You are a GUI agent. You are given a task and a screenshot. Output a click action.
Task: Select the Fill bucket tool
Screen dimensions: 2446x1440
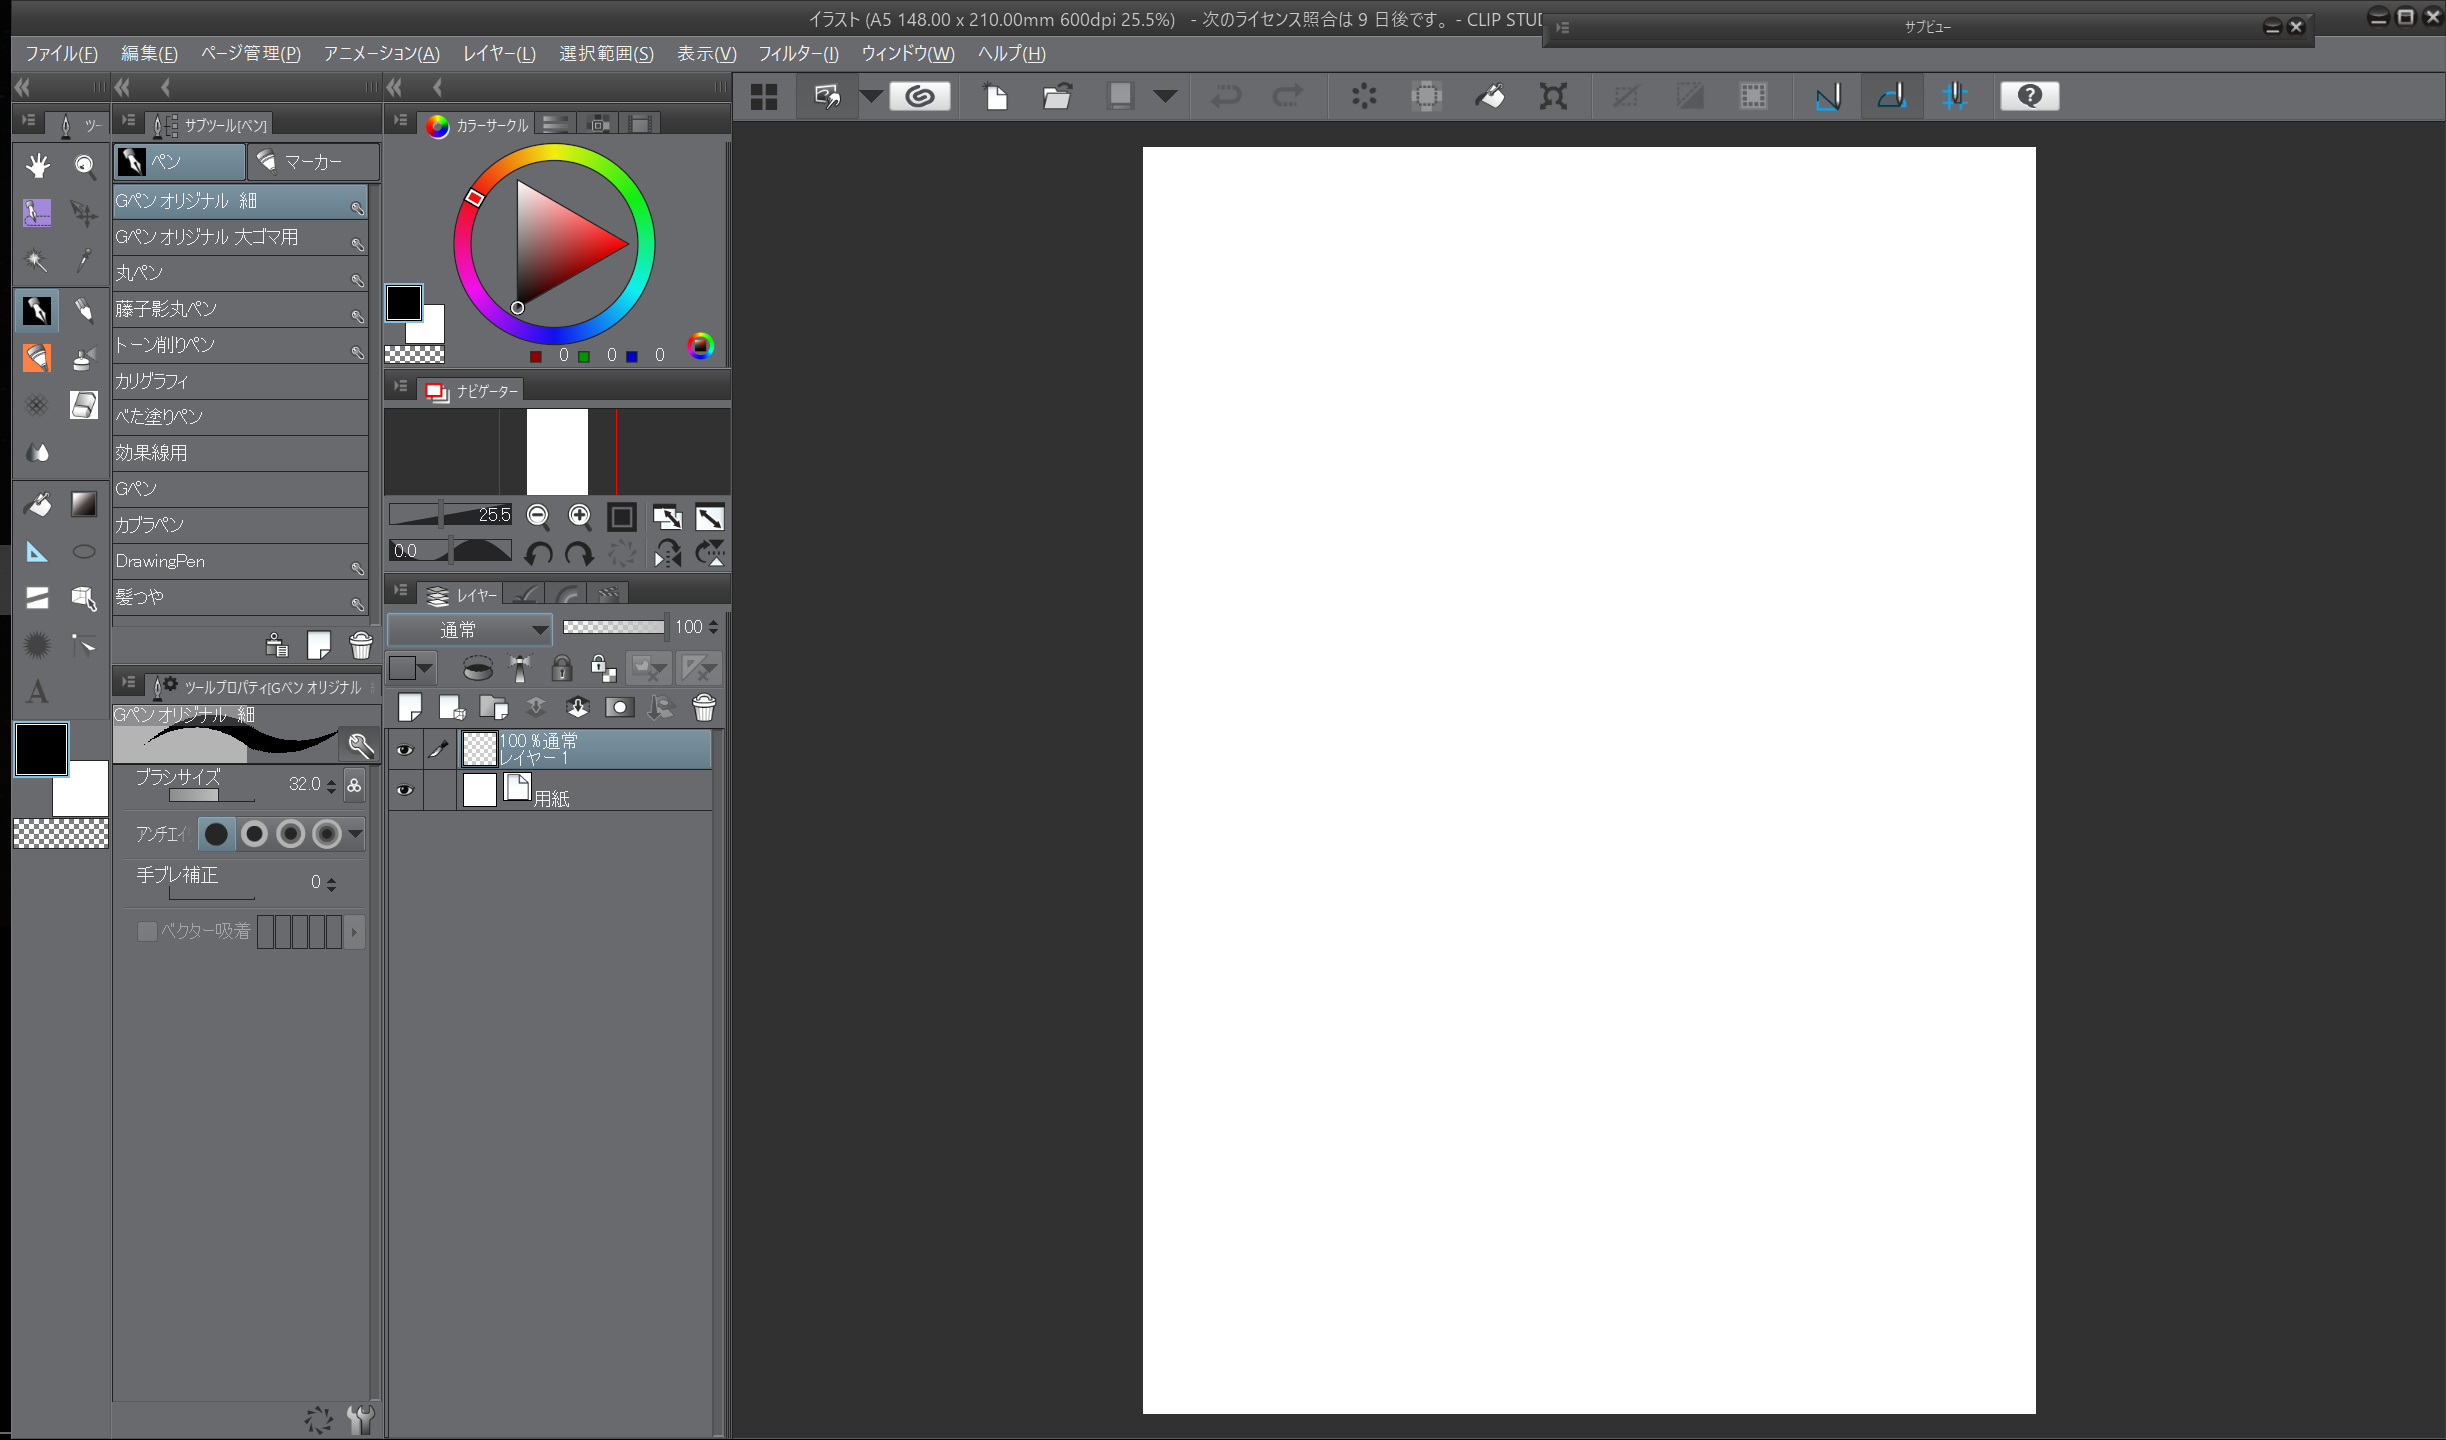(37, 504)
